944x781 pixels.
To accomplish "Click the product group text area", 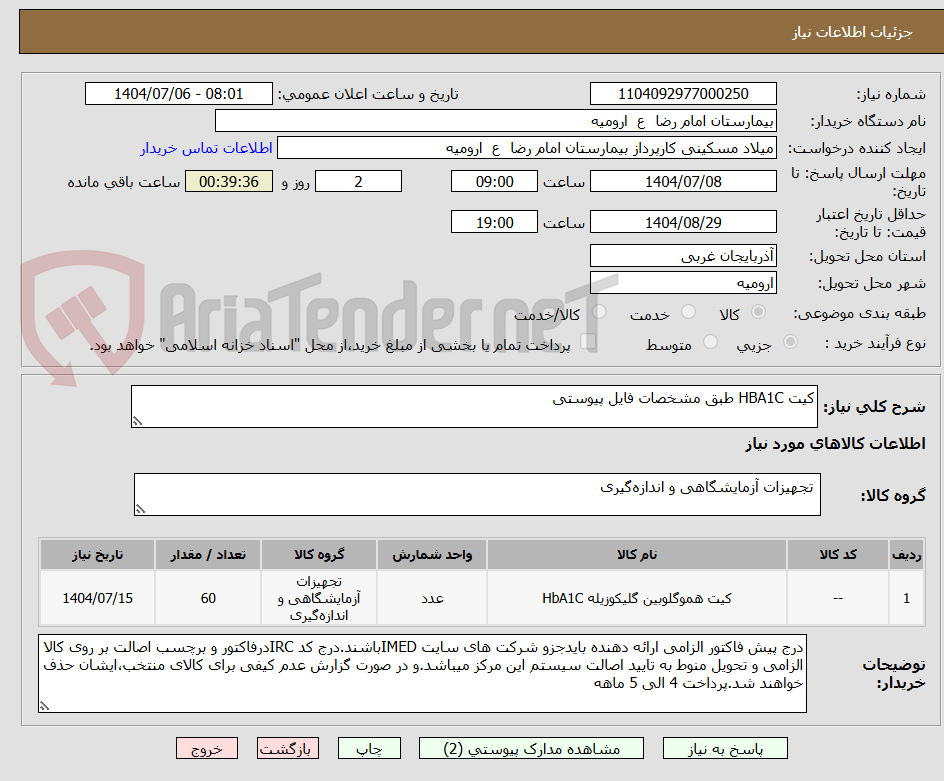I will pos(477,494).
